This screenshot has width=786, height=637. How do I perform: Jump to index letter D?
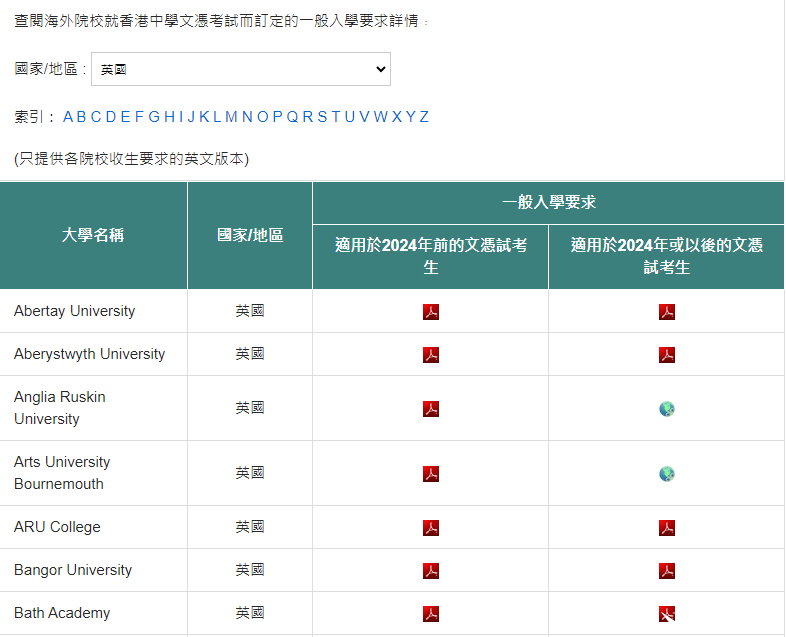click(111, 117)
